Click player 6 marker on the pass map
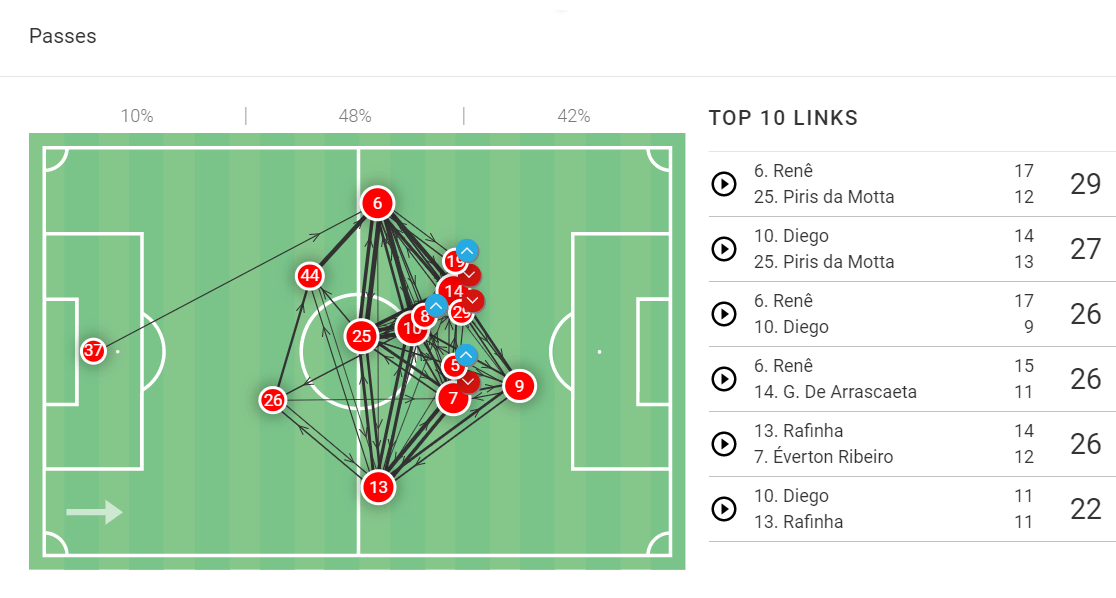The image size is (1116, 598). click(x=377, y=204)
